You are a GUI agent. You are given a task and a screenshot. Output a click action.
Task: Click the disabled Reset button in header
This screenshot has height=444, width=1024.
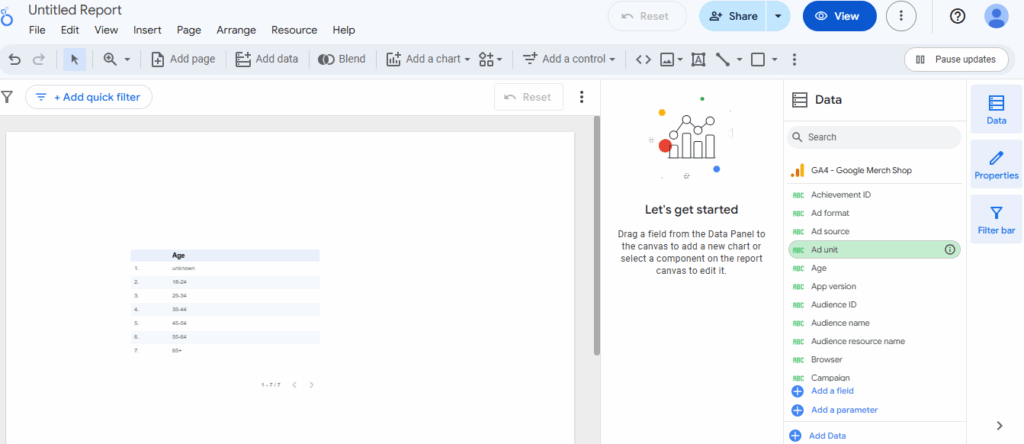point(647,16)
